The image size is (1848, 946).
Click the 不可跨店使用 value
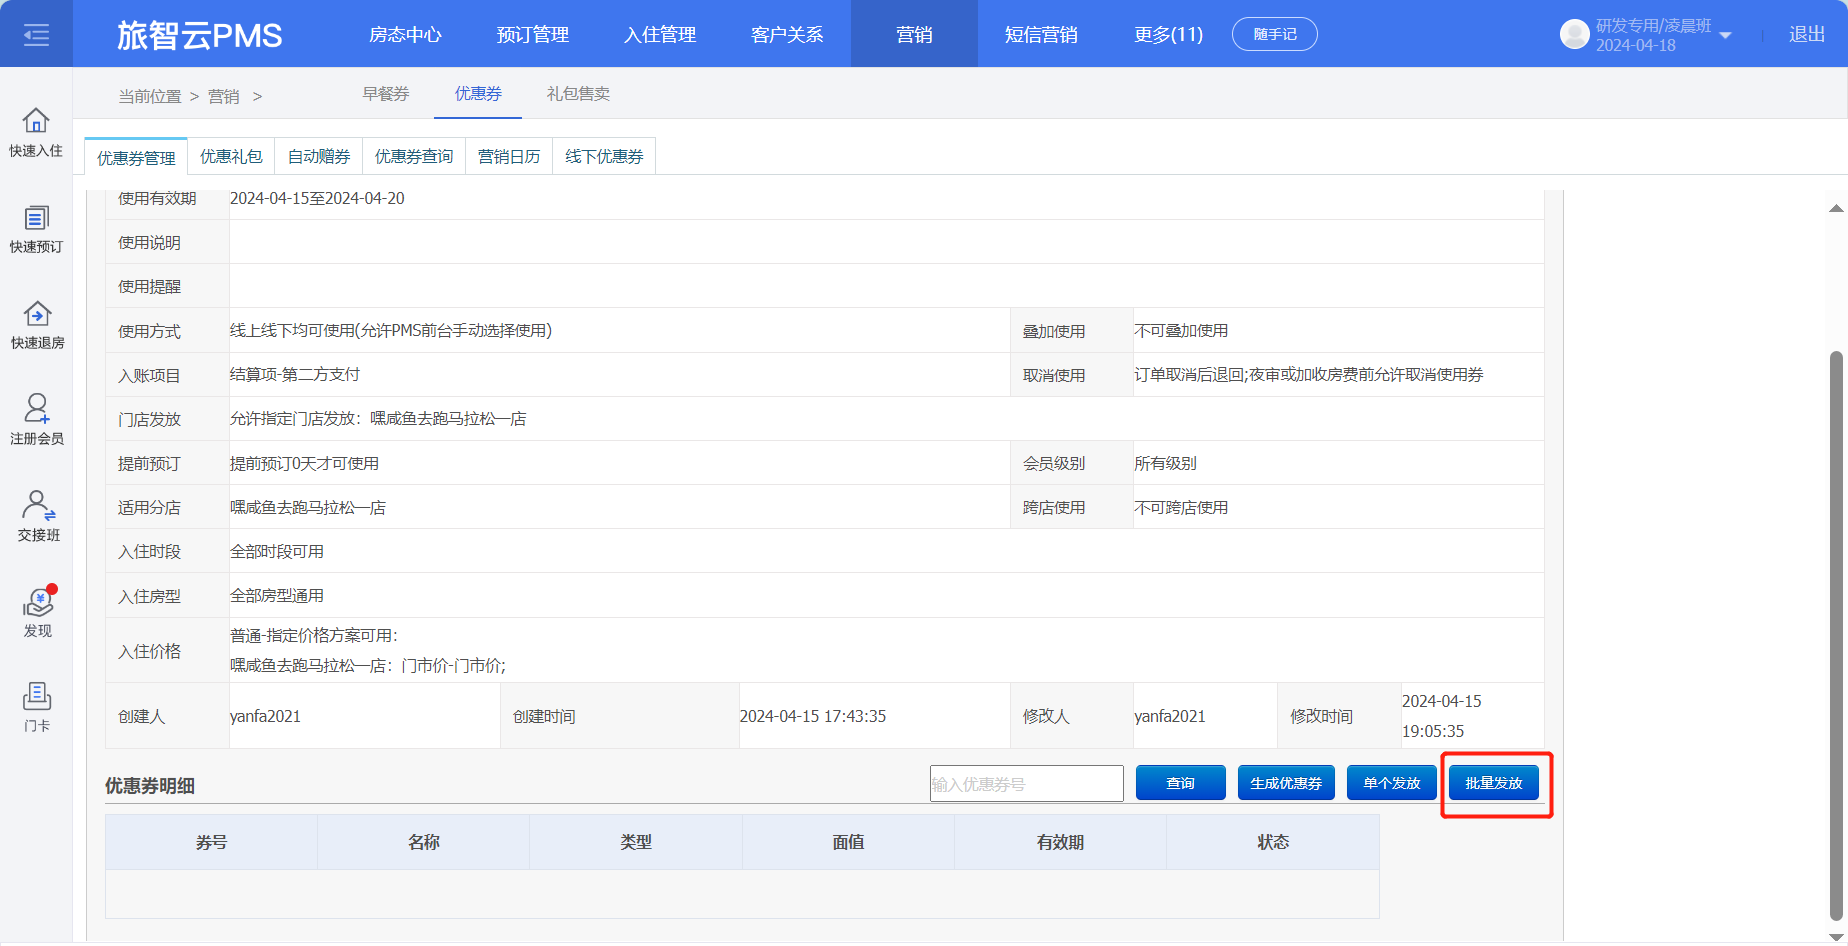tap(1181, 507)
